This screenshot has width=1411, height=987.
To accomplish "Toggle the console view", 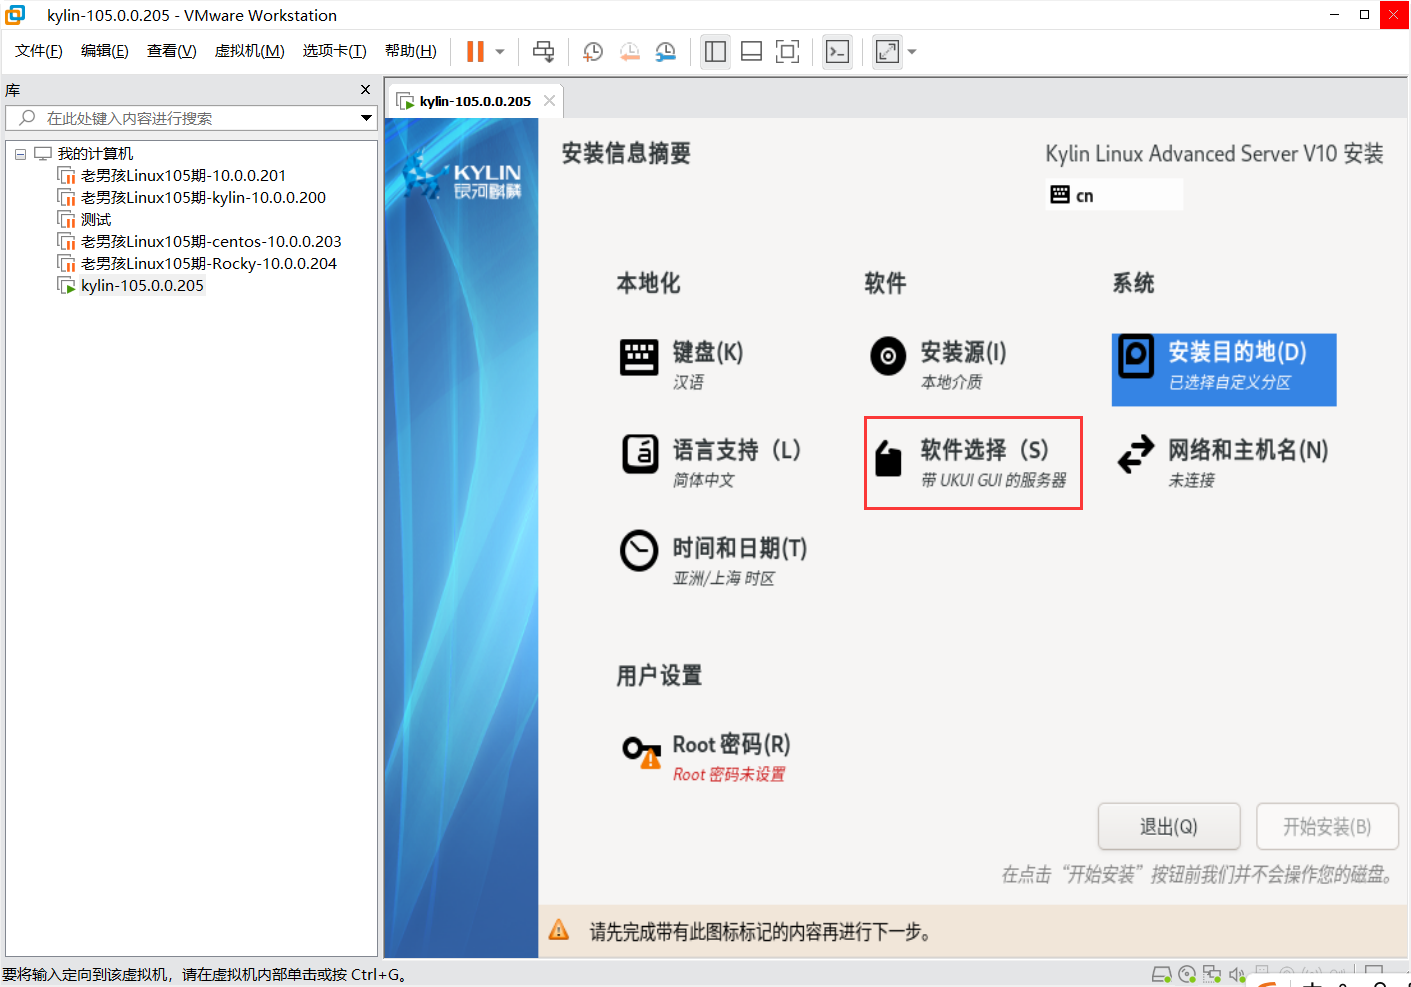I will tap(837, 52).
